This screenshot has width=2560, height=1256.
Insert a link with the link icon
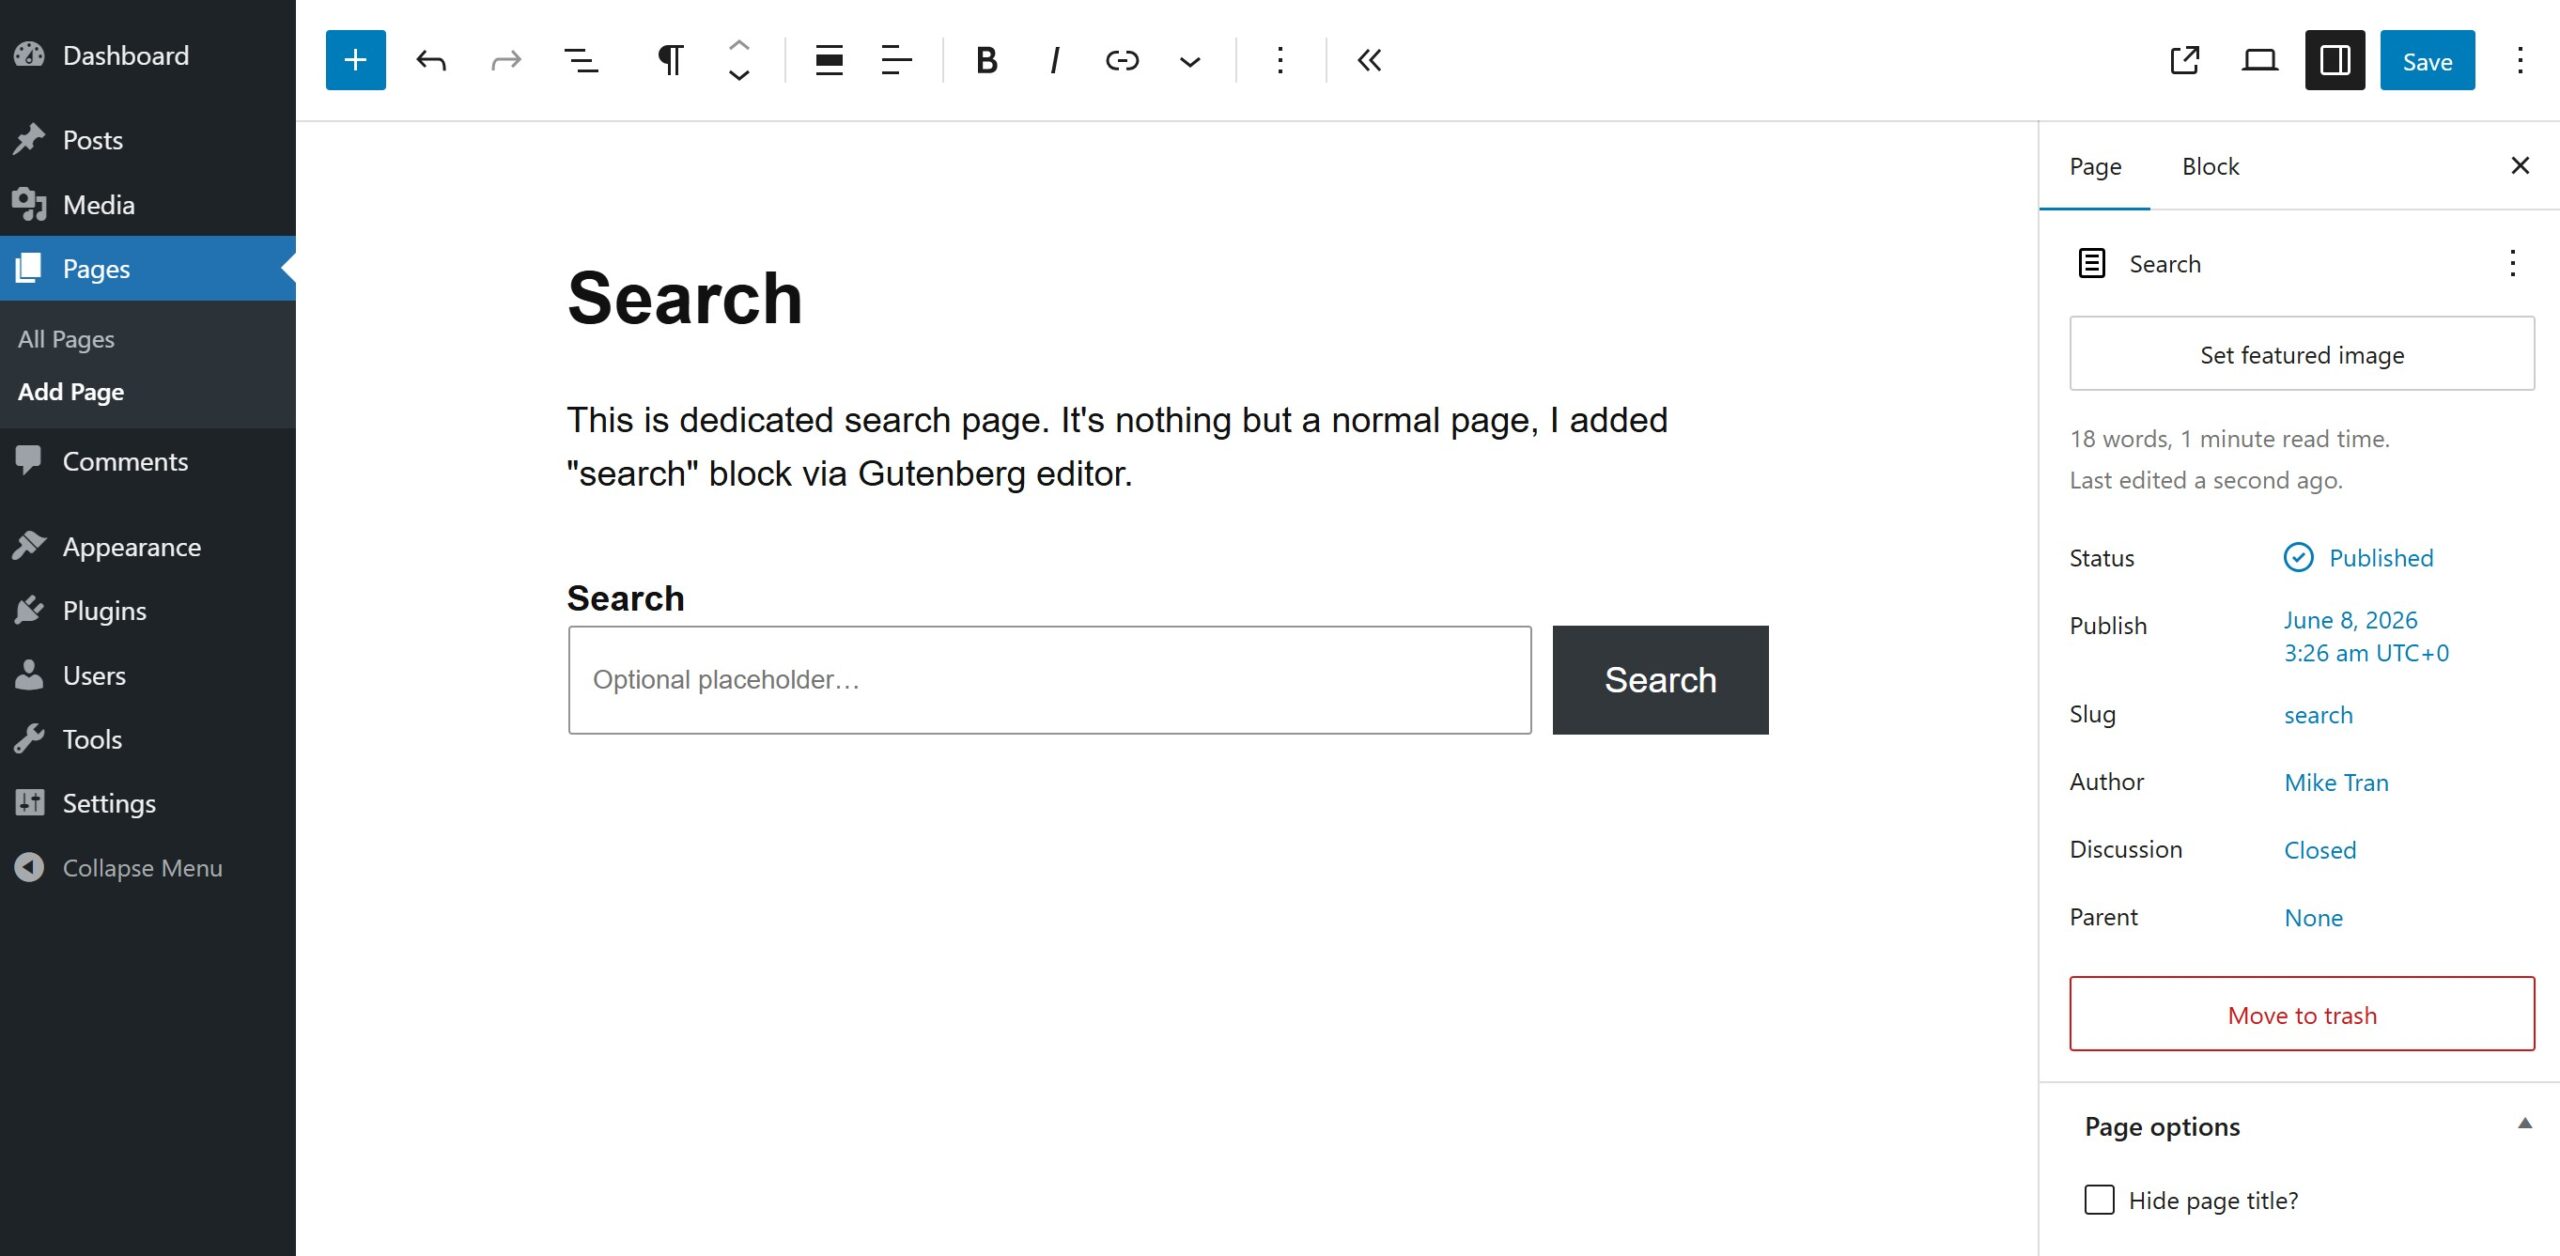(1122, 60)
